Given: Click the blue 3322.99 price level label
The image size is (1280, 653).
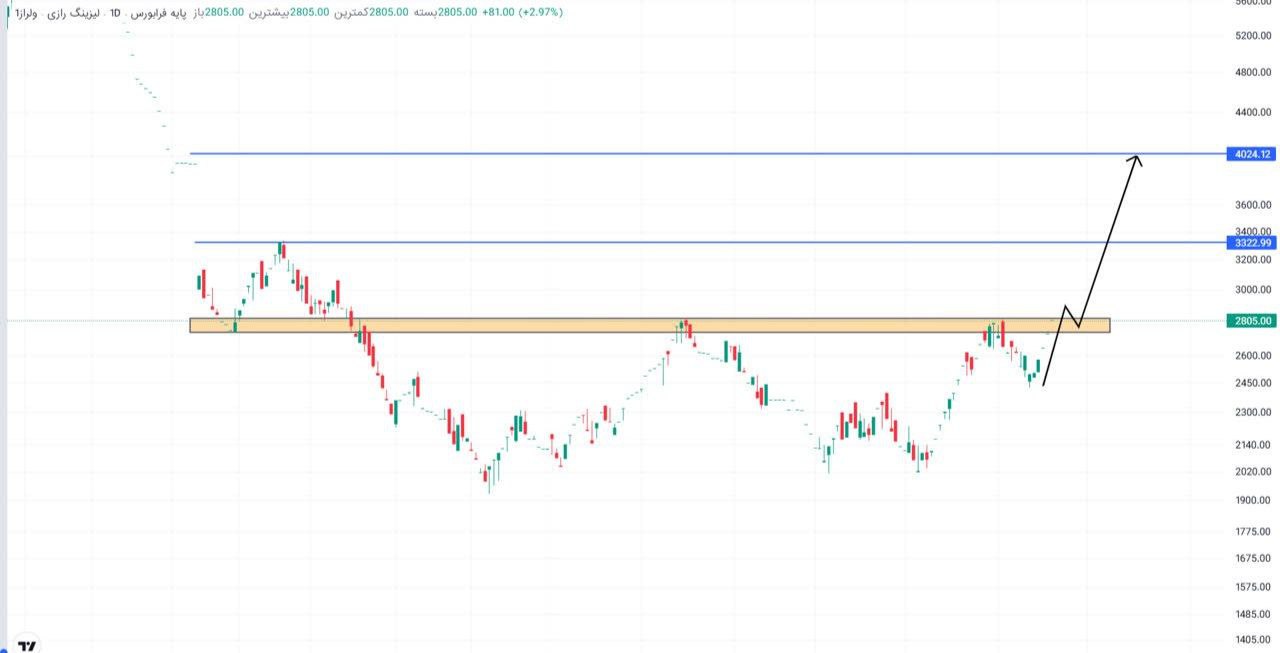Looking at the screenshot, I should (x=1251, y=243).
